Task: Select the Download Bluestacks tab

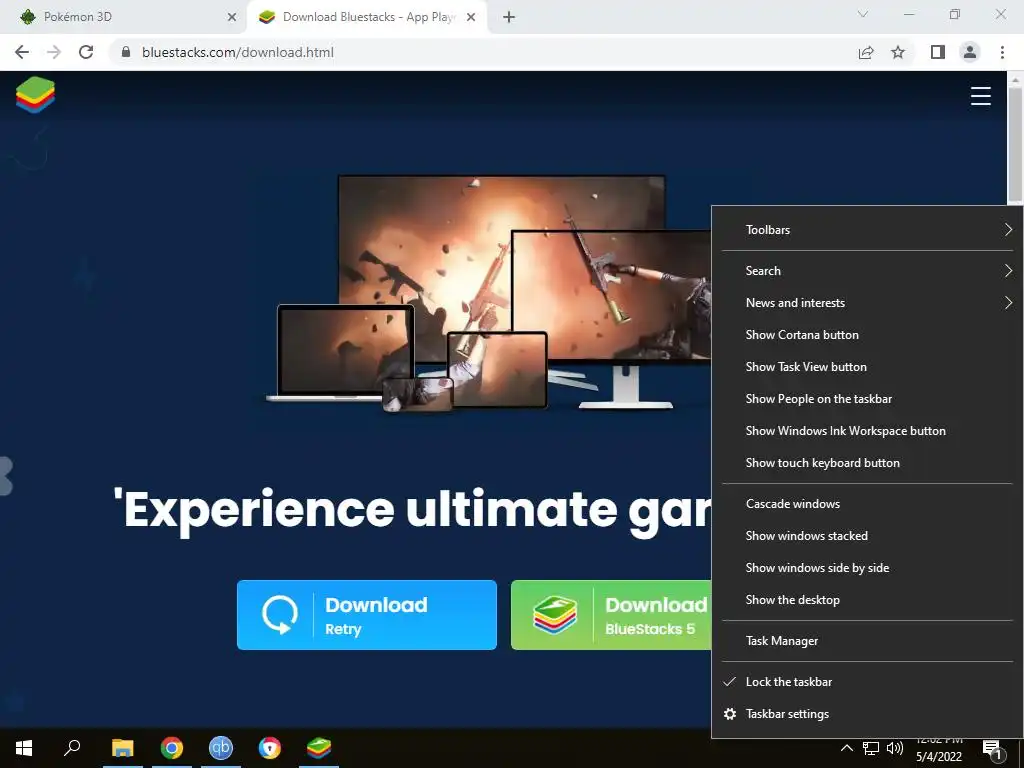Action: [367, 17]
